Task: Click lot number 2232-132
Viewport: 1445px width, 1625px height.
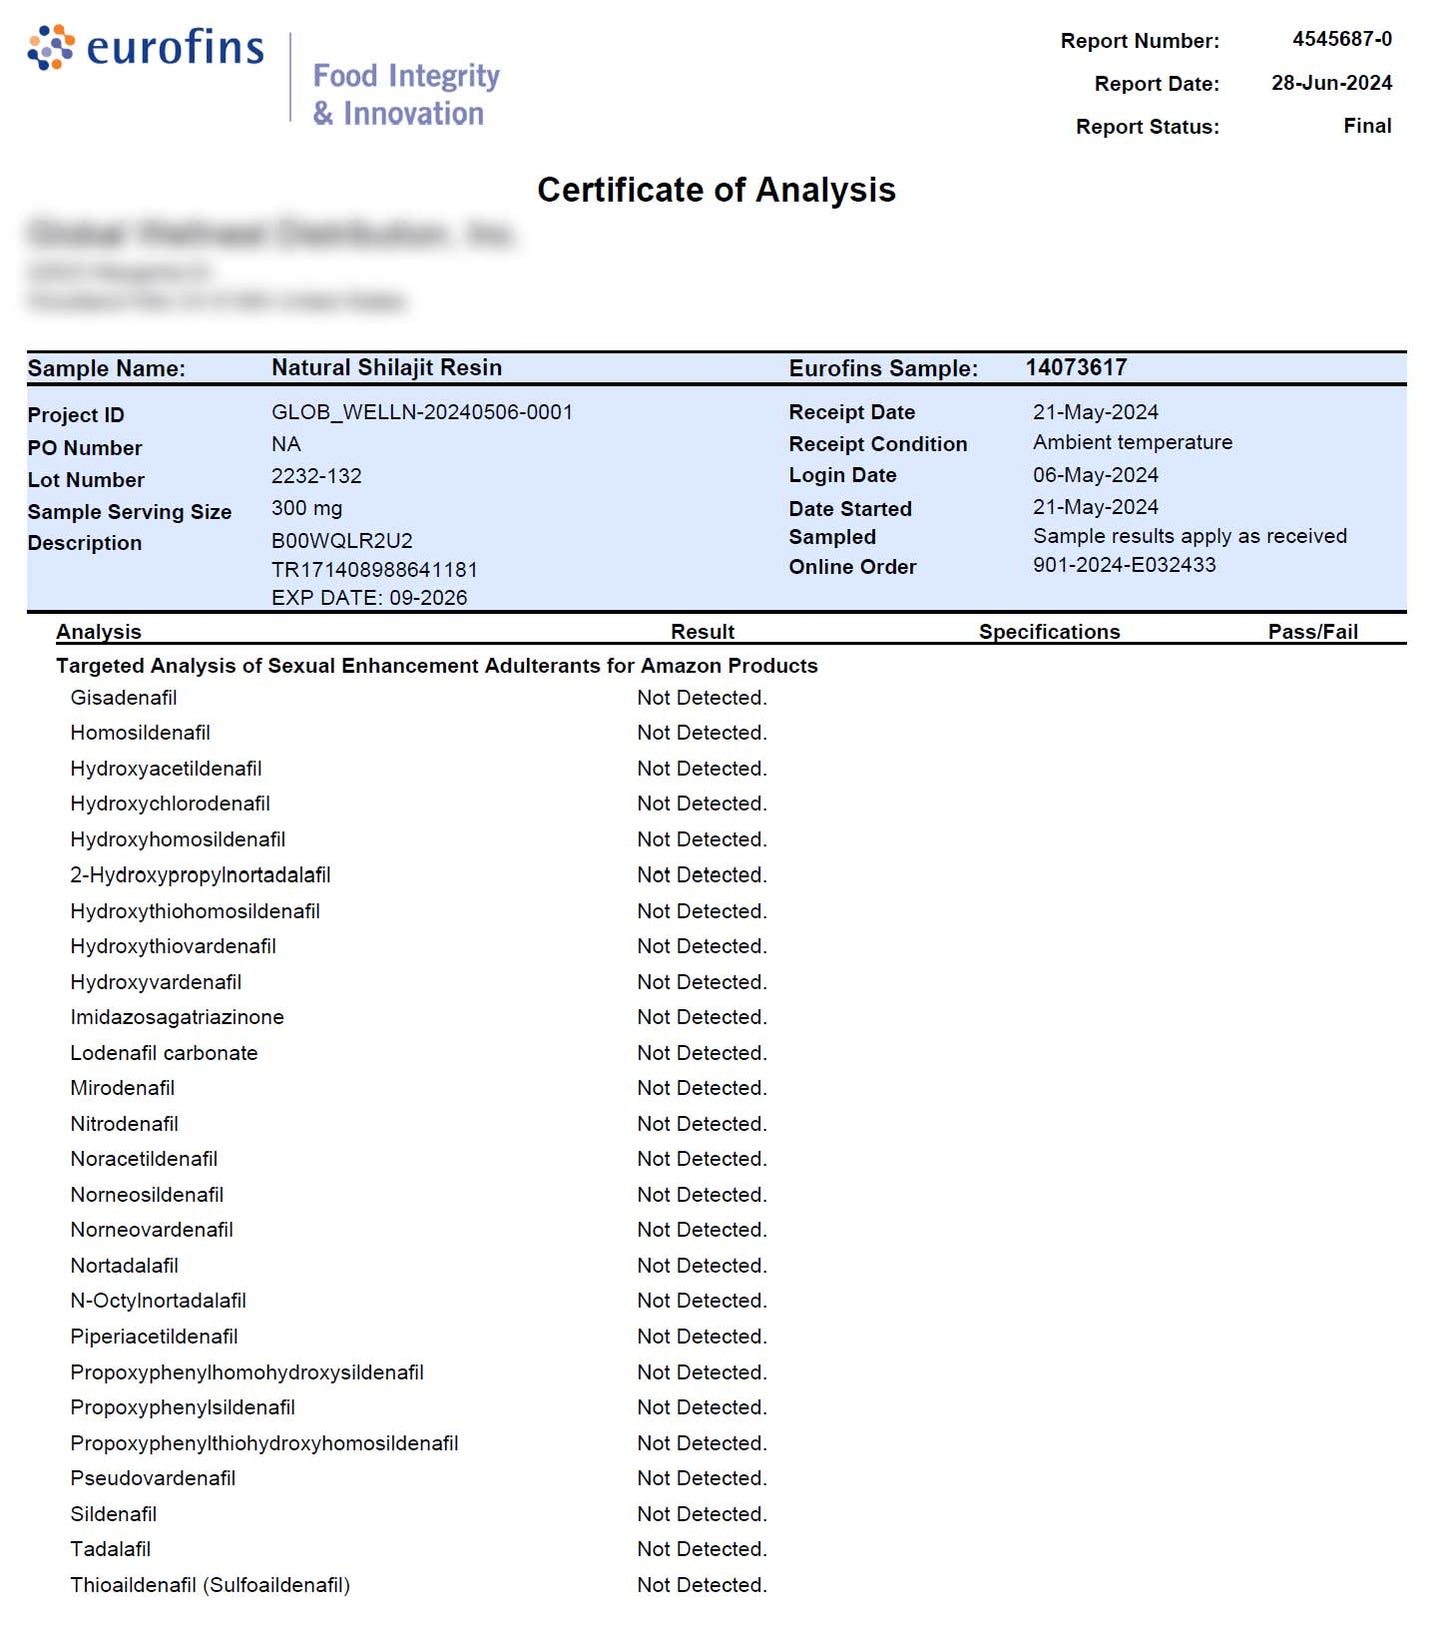Action: 316,476
